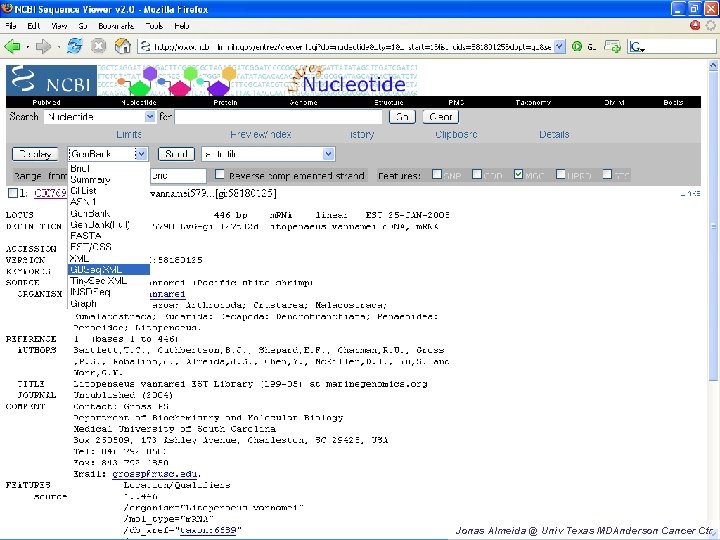Go to the Home page icon
This screenshot has width=720, height=540.
[123, 46]
